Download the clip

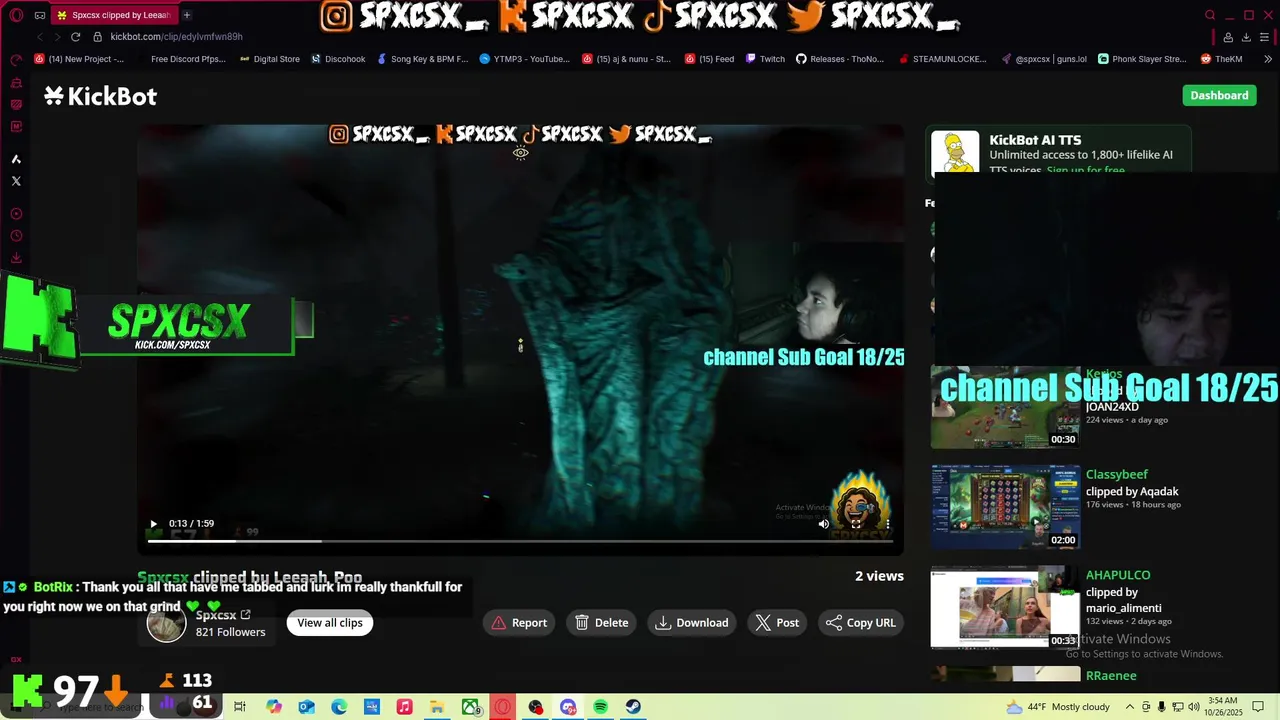[x=692, y=623]
